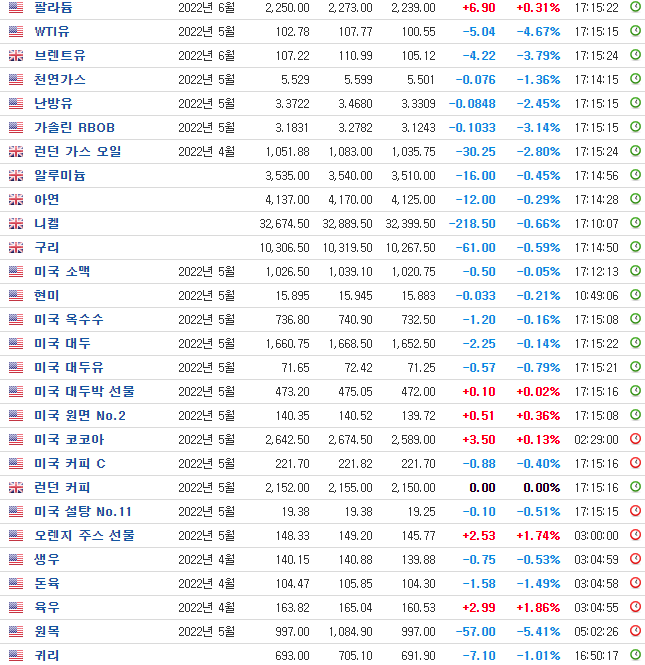Click the green clock icon in 미국 원면 No.2 row
Image resolution: width=645 pixels, height=665 pixels.
[x=635, y=414]
